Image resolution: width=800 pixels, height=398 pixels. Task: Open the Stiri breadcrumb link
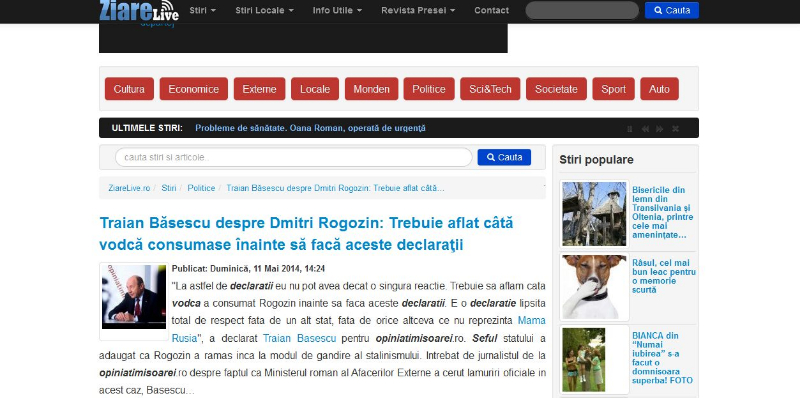click(x=169, y=188)
